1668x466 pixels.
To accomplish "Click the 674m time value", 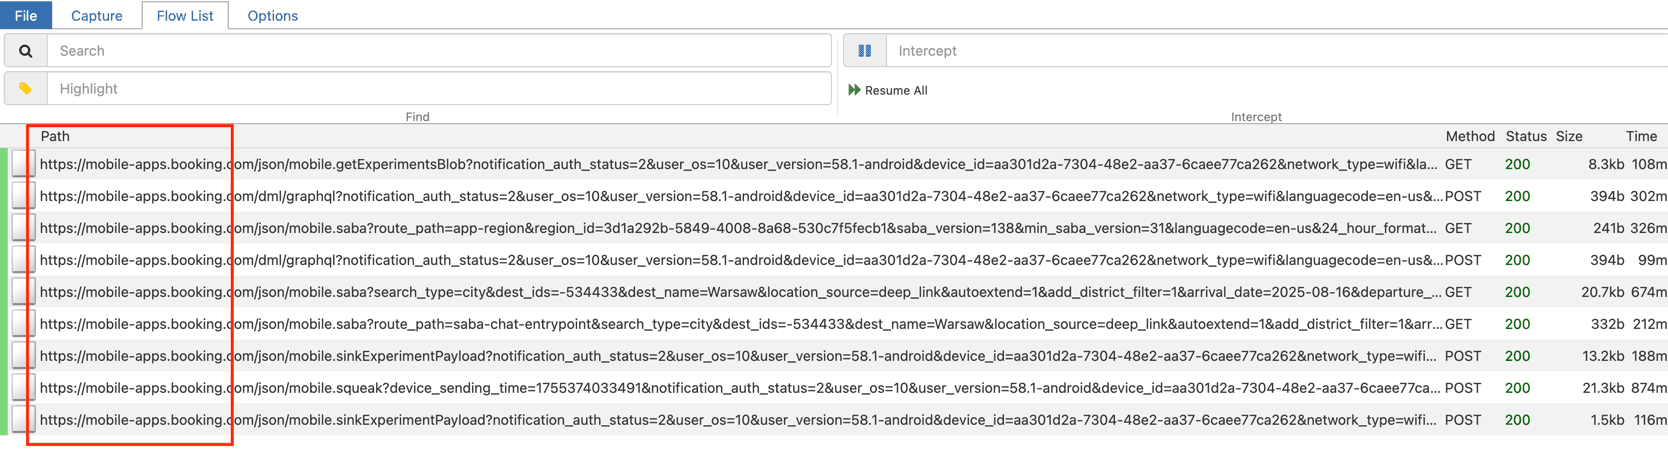I will [x=1649, y=292].
